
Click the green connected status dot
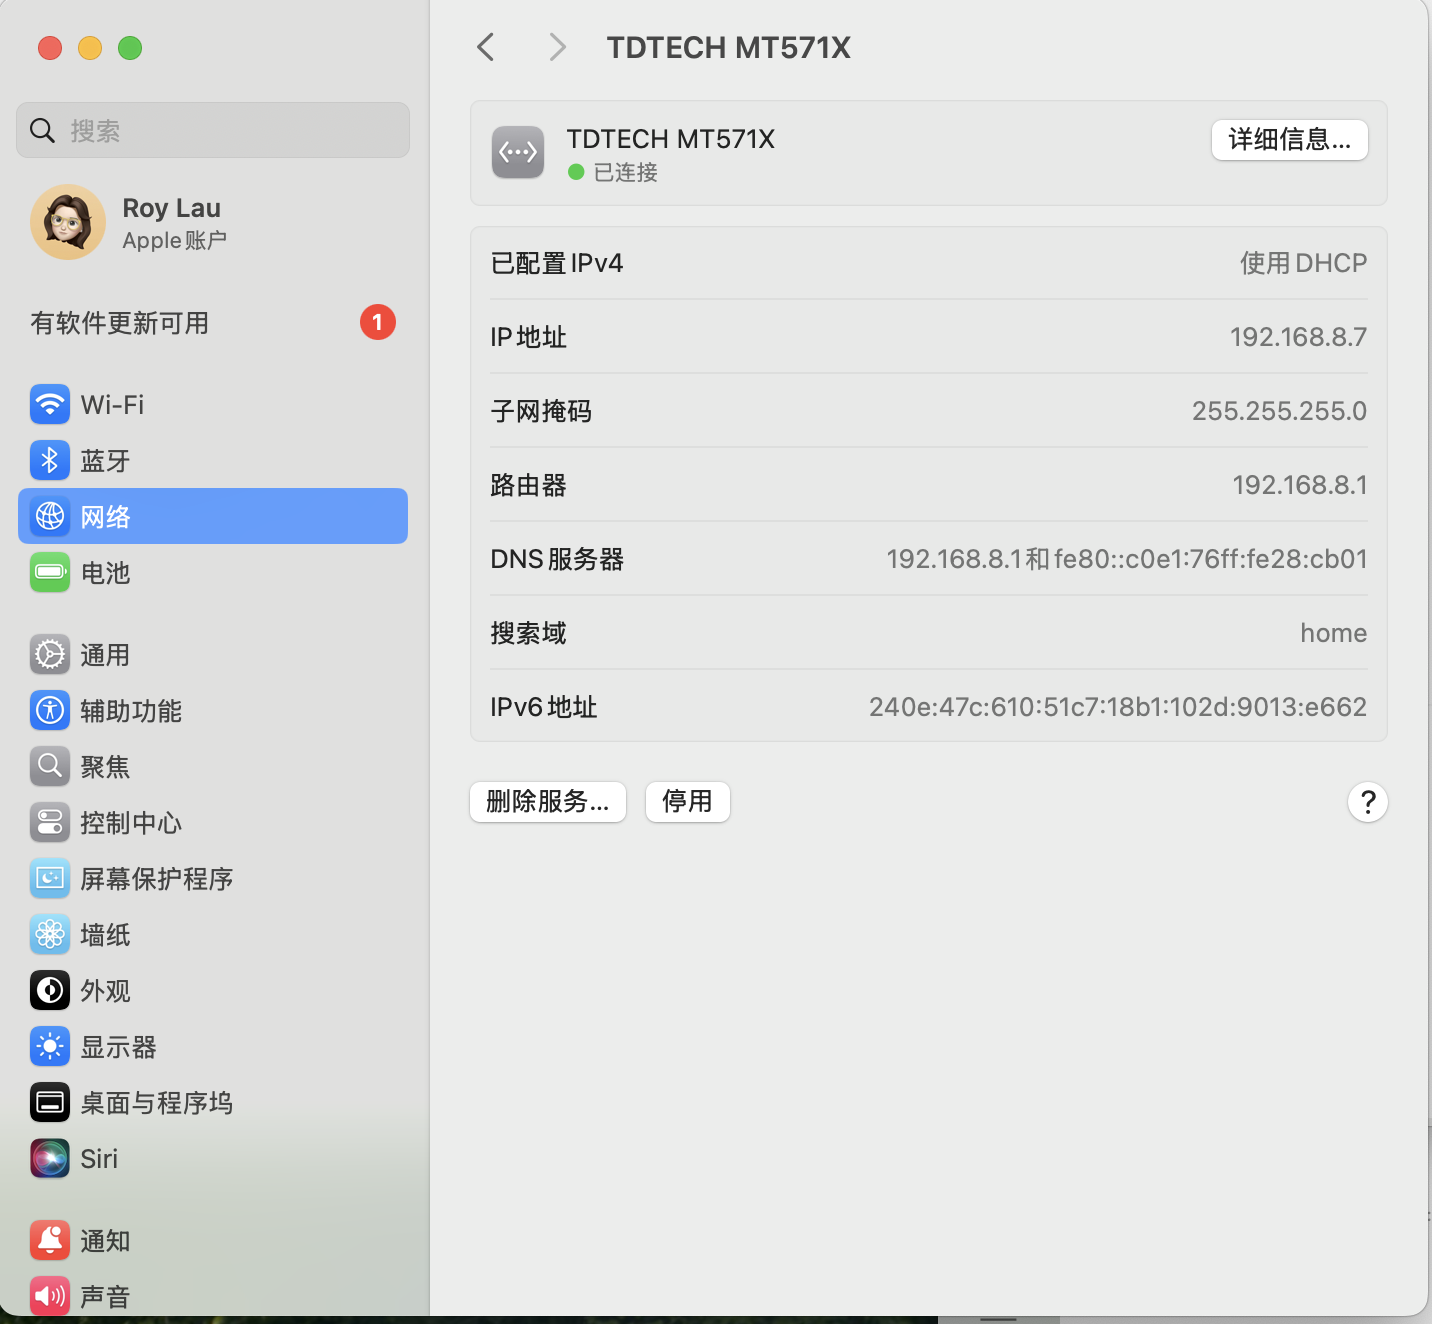point(576,172)
